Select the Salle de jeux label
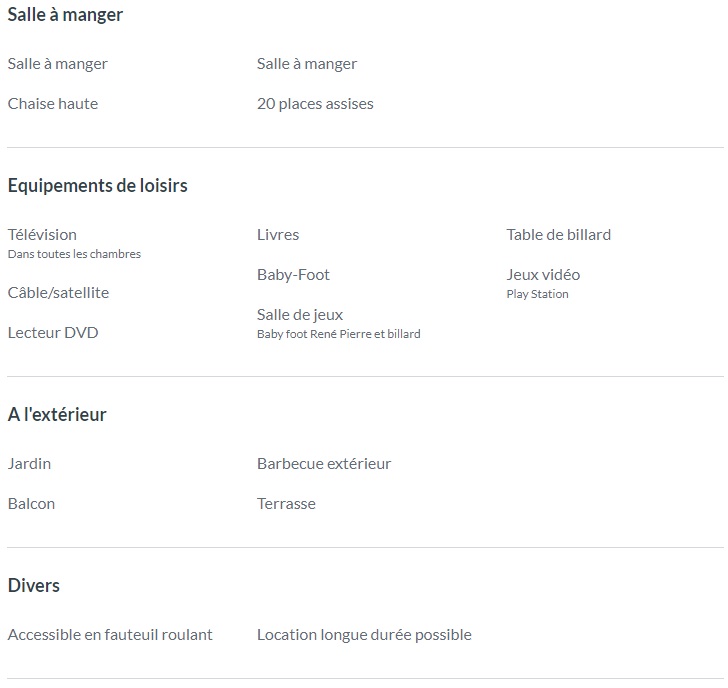The width and height of the screenshot is (728, 688). 300,315
